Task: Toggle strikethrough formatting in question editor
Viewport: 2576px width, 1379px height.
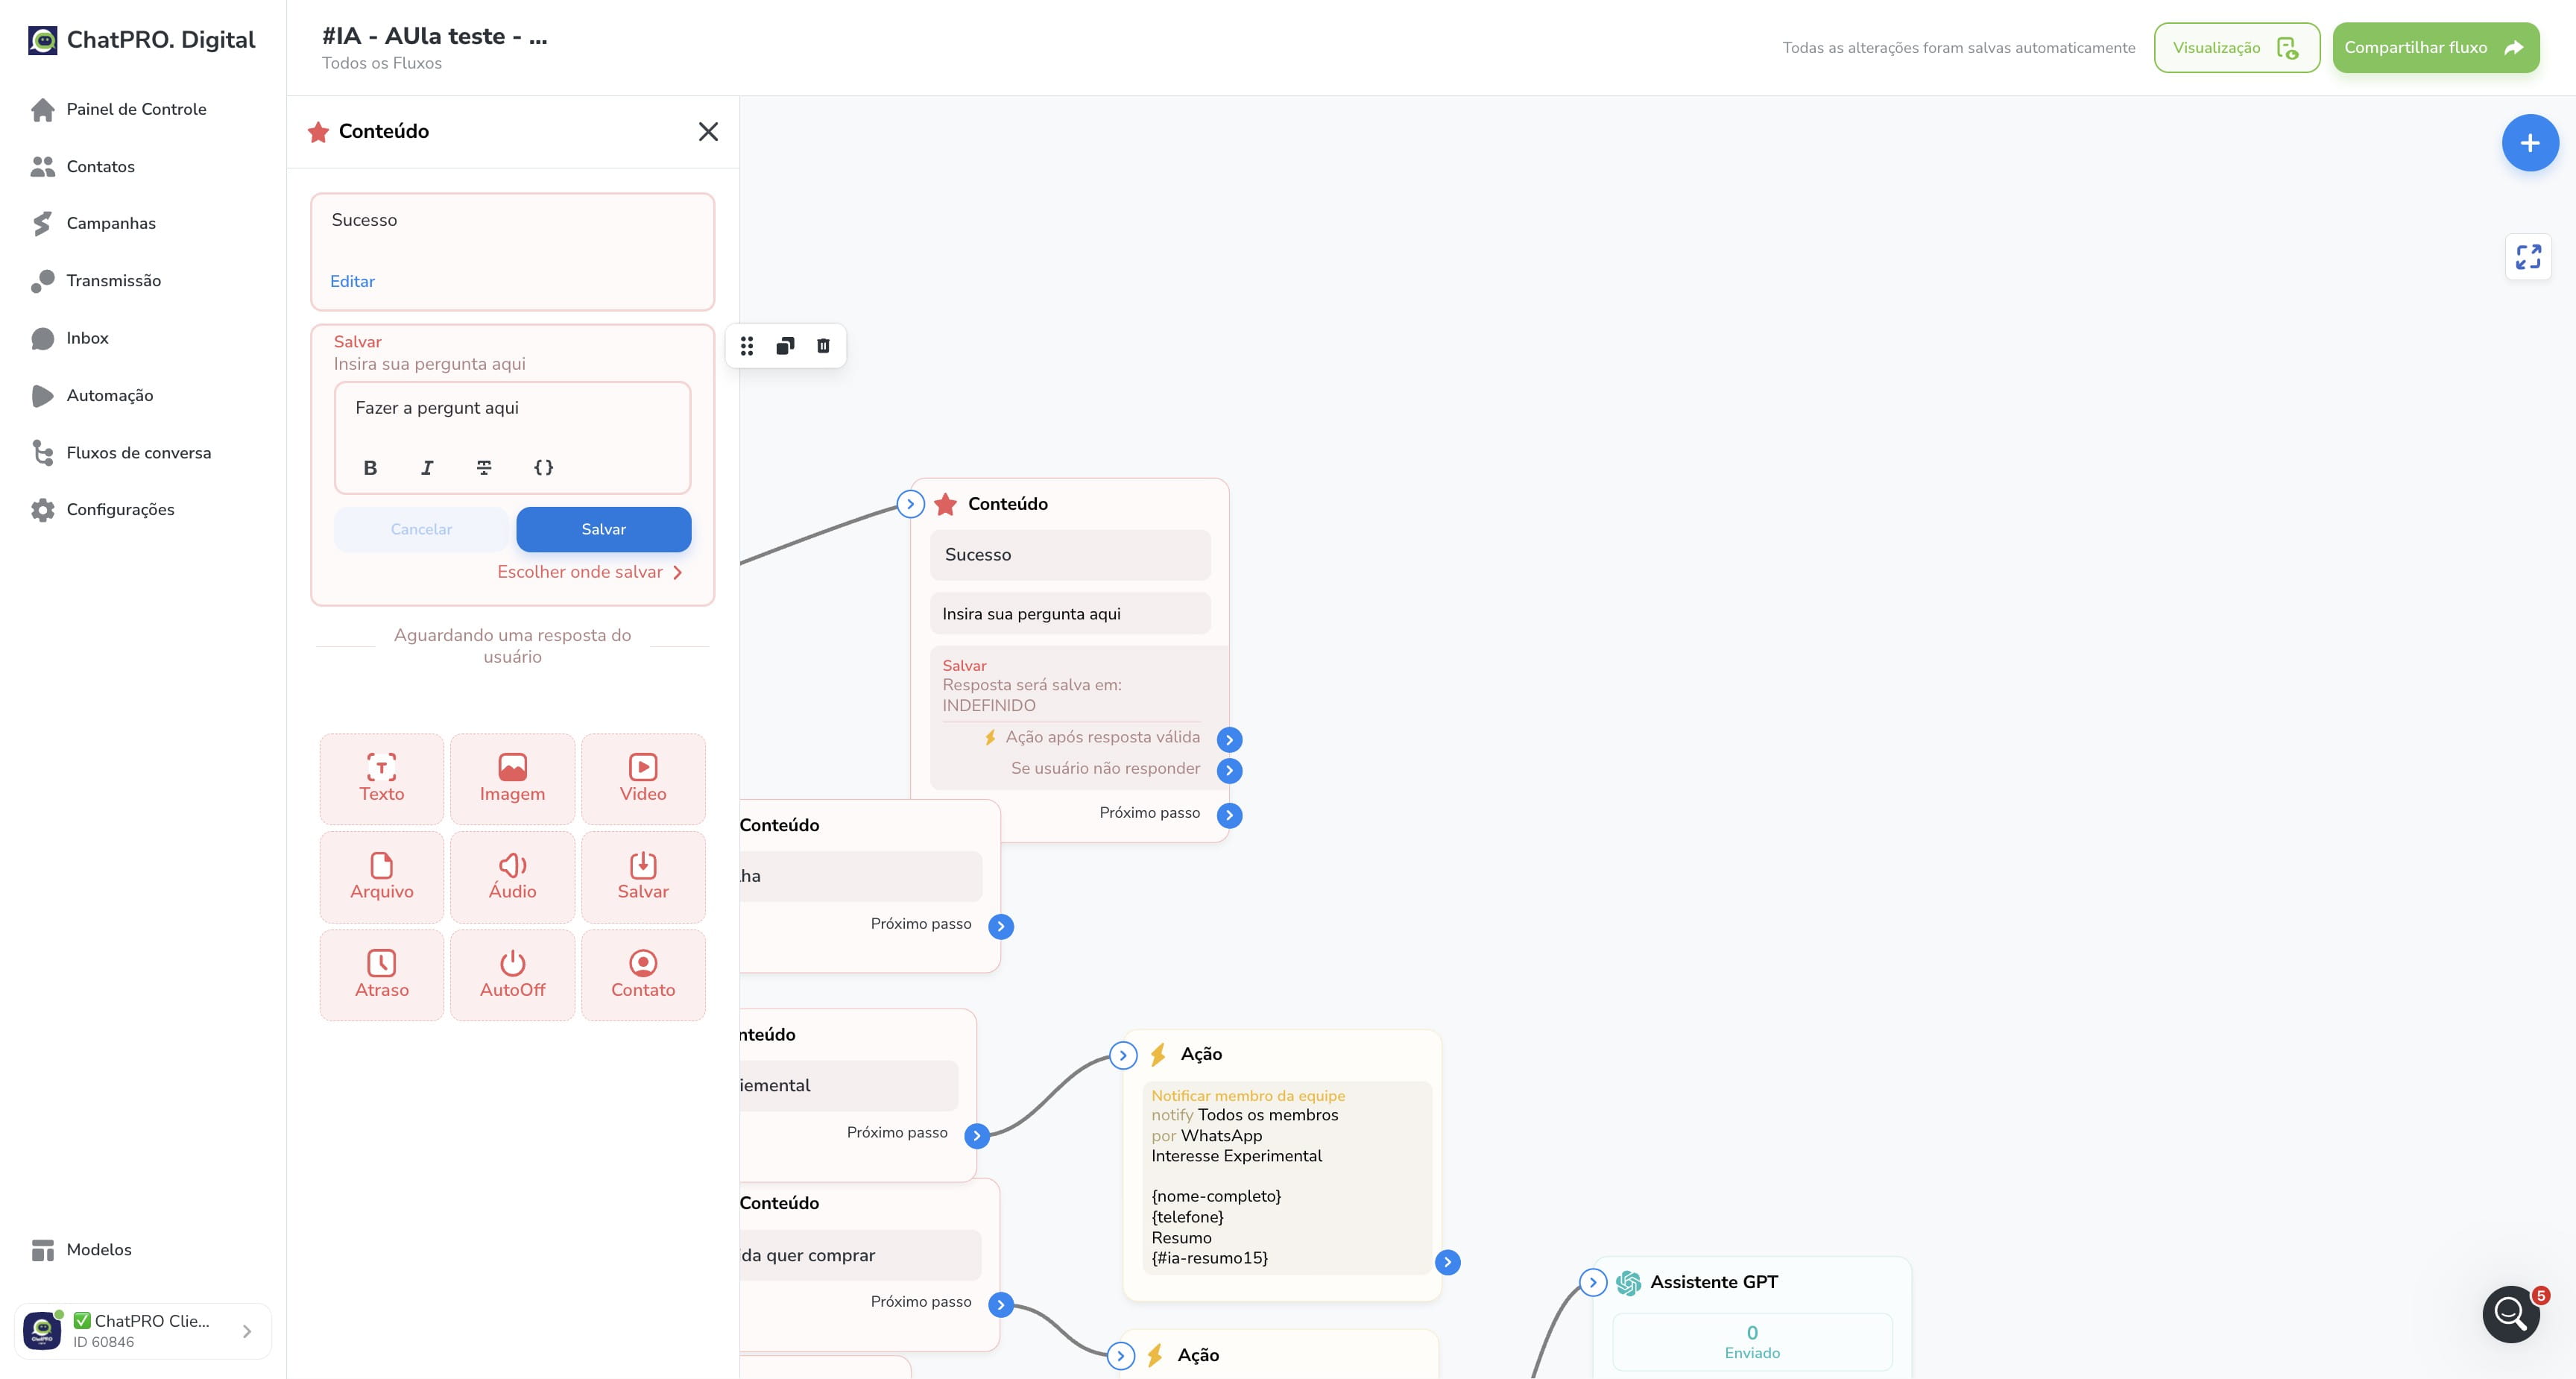Action: 484,467
